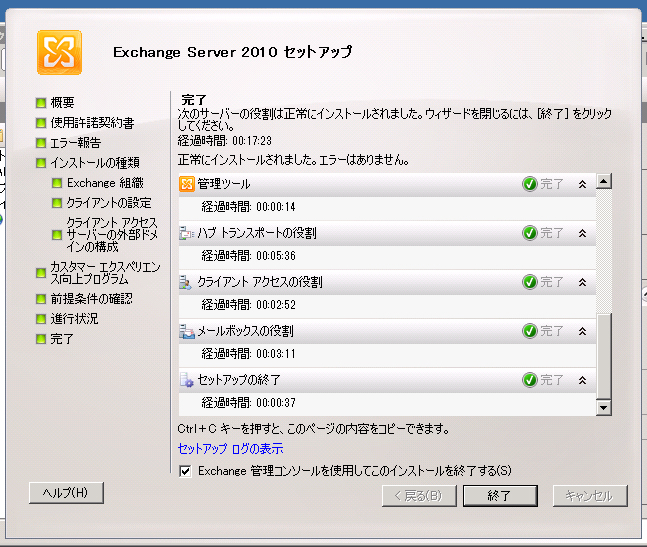The height and width of the screenshot is (547, 647).
Task: Select the インストールの種類 step label
Action: click(95, 163)
